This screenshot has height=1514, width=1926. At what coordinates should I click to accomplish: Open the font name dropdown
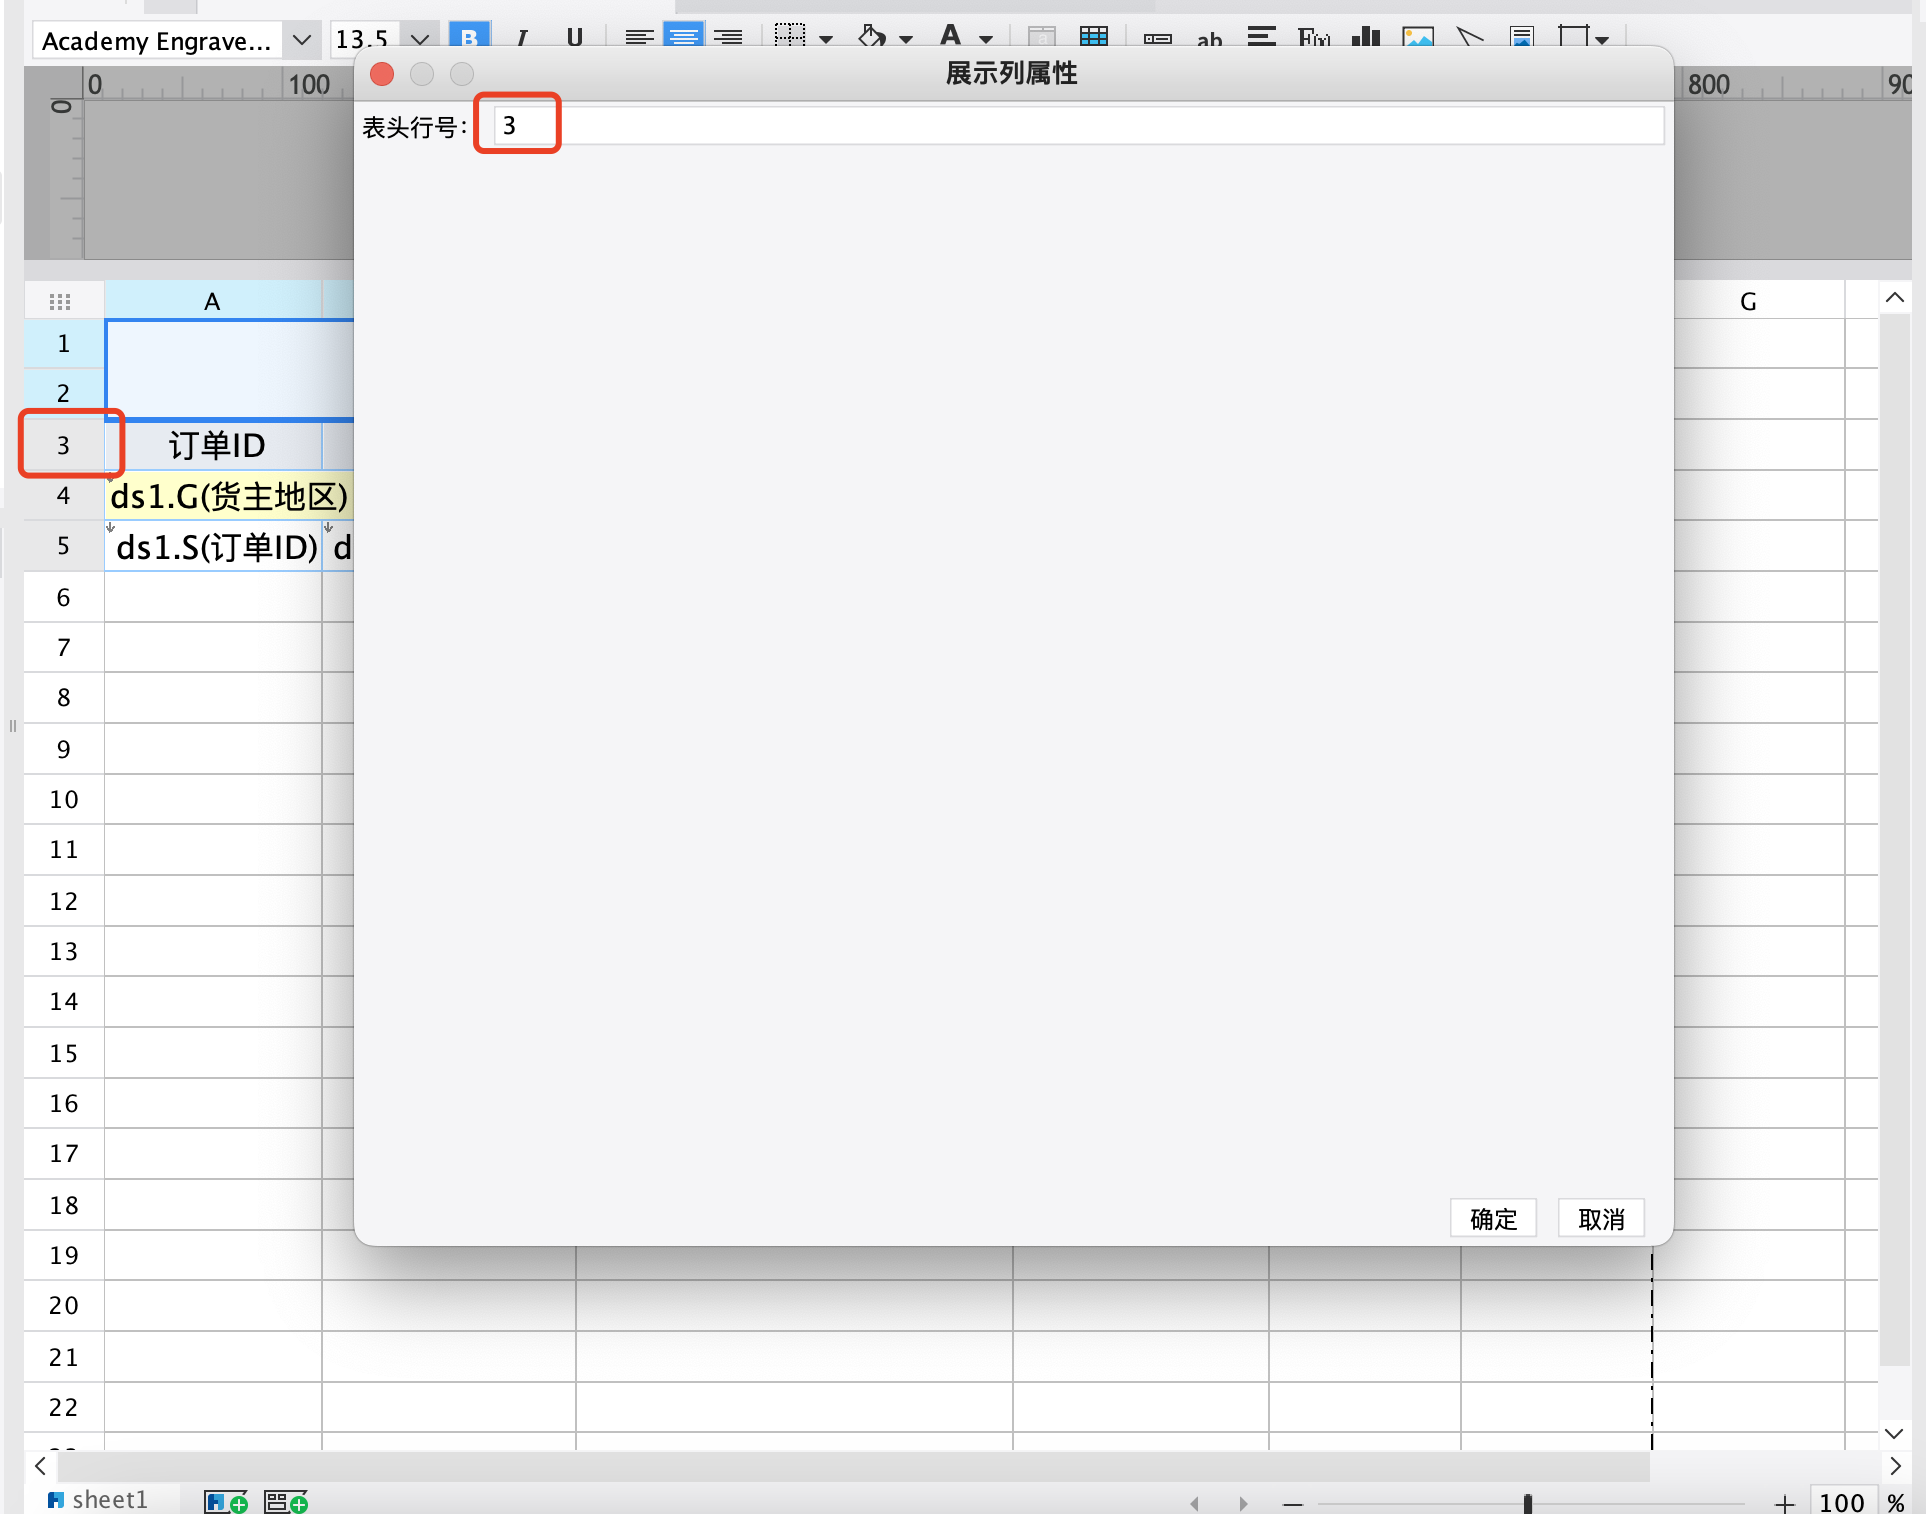301,40
